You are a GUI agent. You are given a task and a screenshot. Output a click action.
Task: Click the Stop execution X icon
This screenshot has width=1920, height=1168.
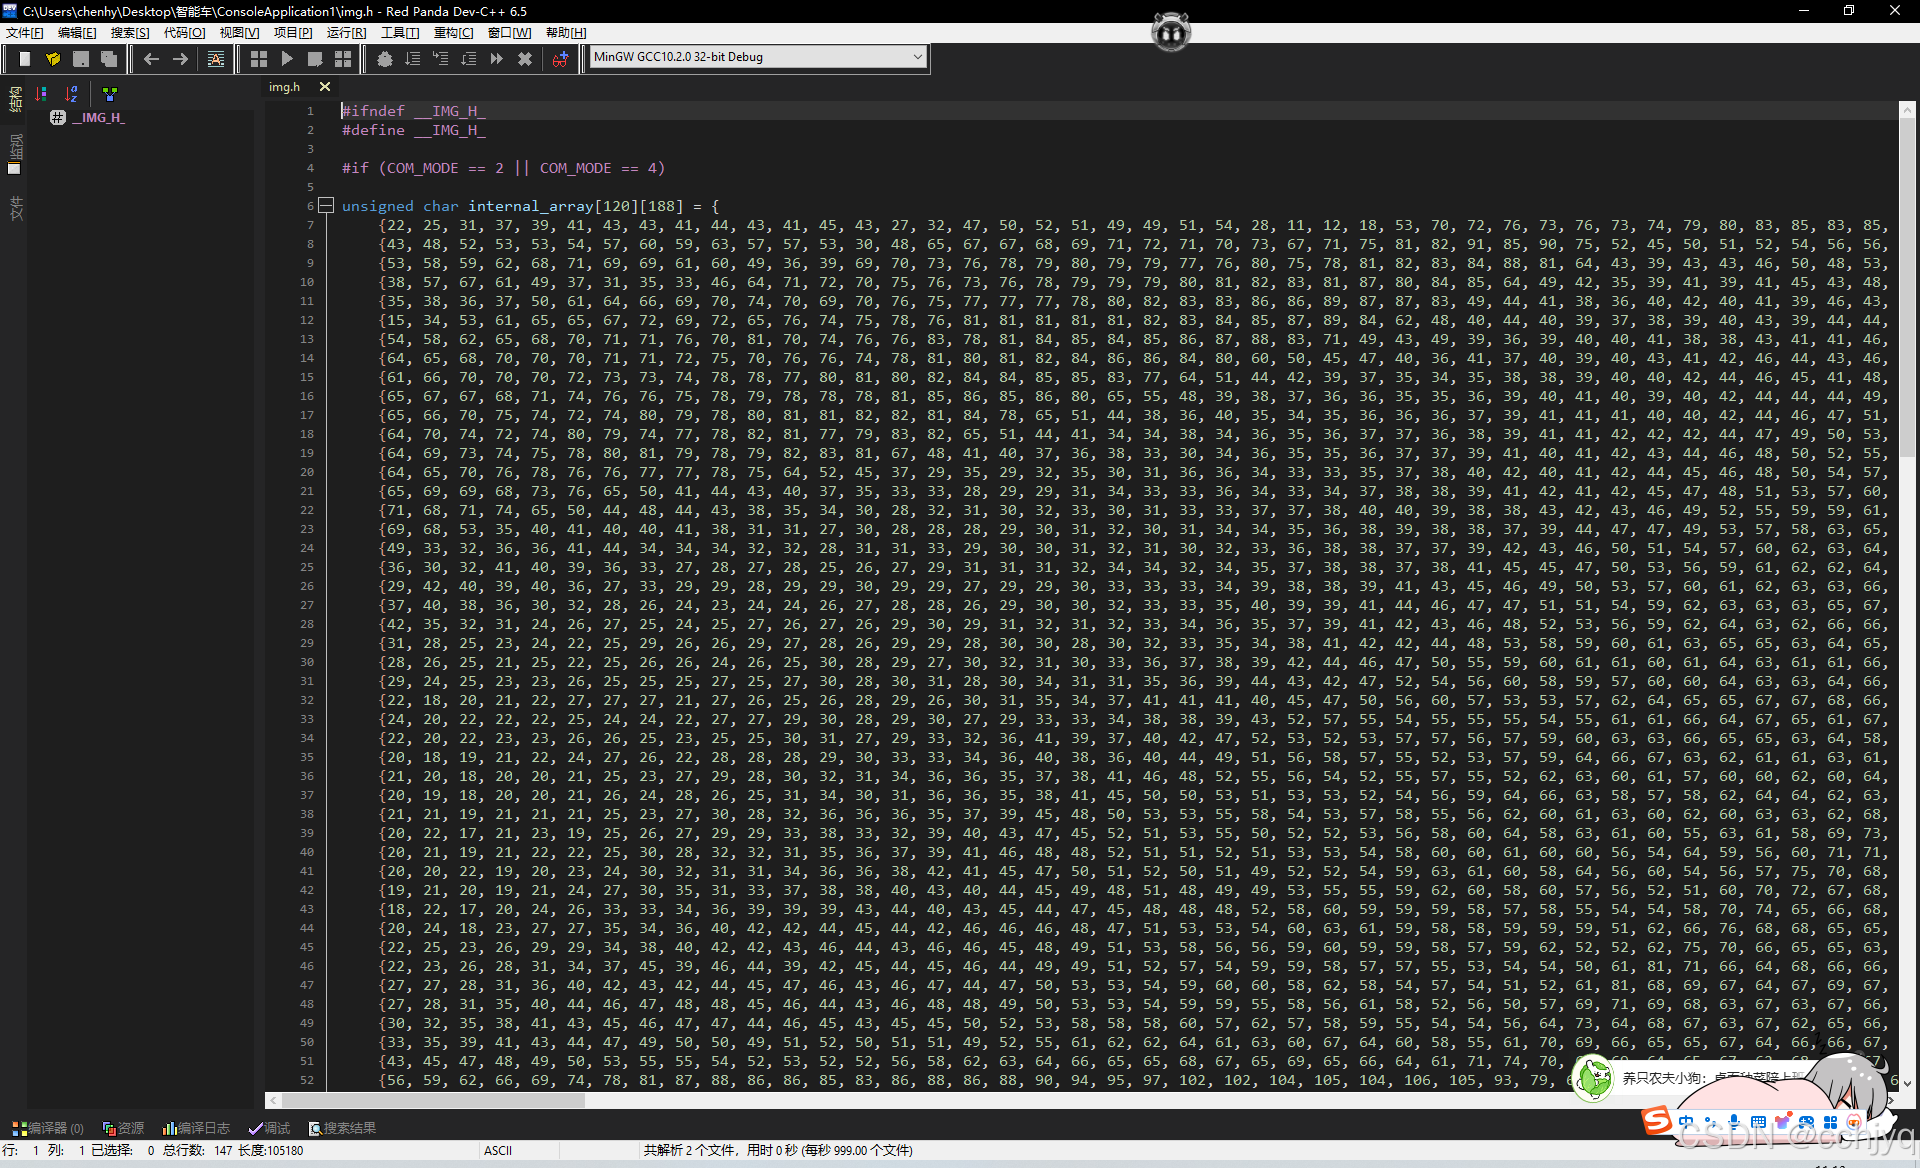click(x=525, y=59)
